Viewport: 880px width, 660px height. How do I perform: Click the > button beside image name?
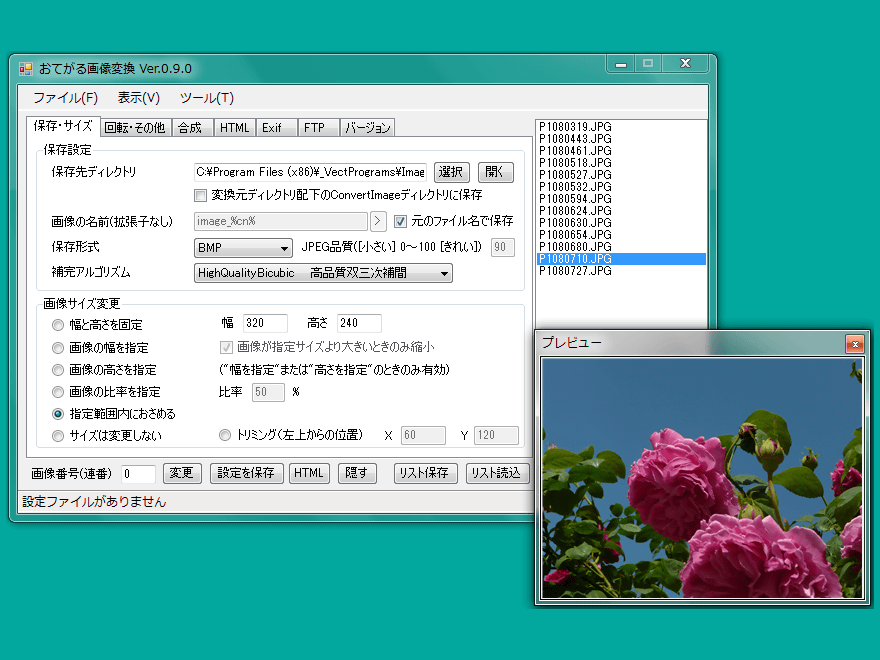[x=378, y=221]
